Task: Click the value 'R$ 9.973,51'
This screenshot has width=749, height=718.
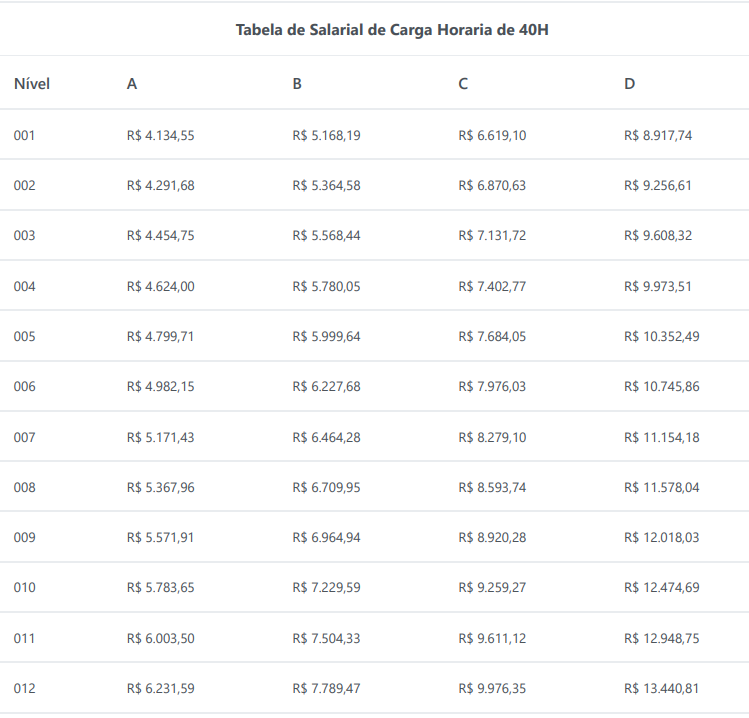Action: (658, 286)
